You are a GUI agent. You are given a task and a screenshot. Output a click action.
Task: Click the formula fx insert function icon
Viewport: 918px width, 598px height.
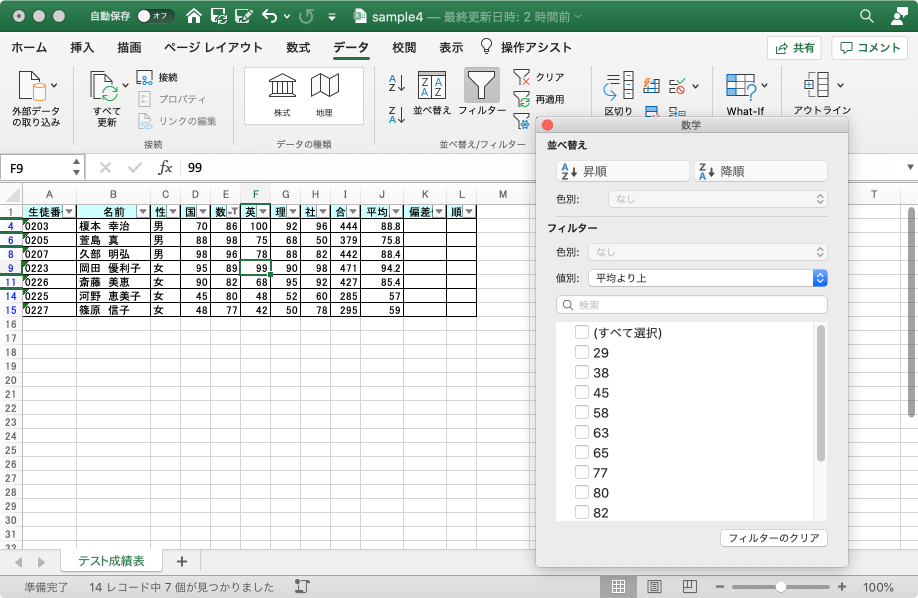click(165, 168)
